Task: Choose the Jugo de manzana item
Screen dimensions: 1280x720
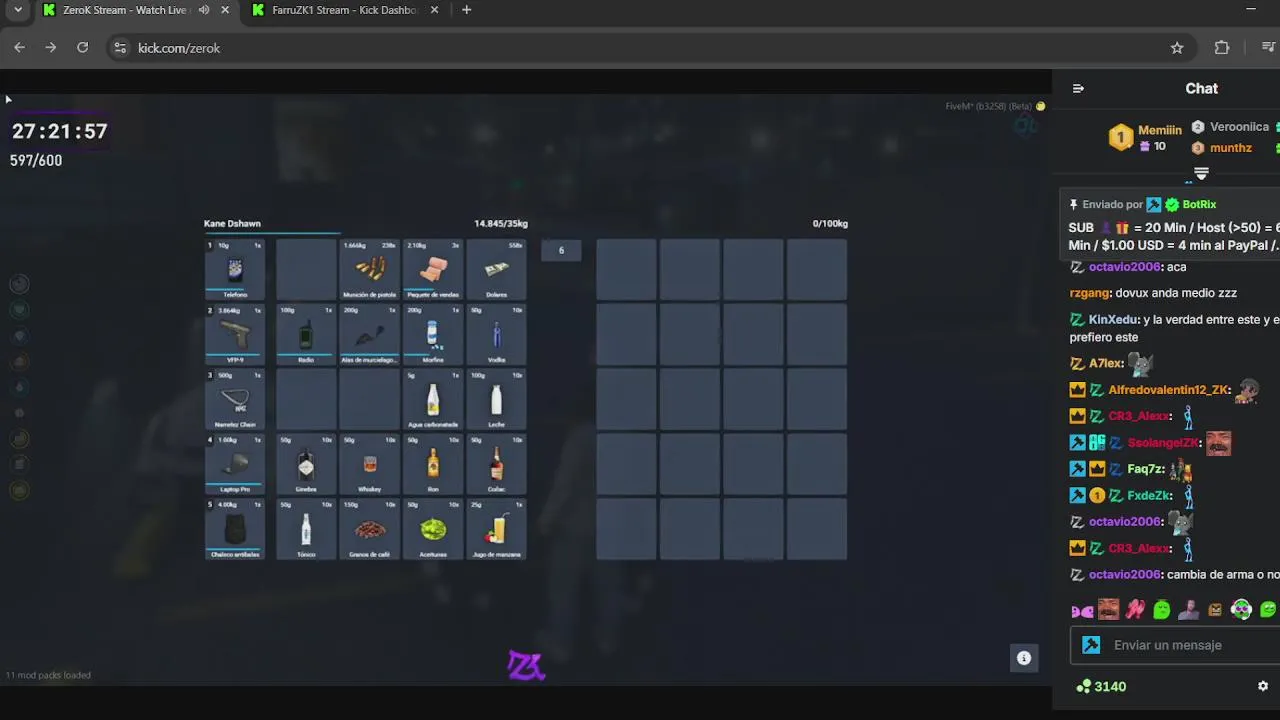Action: point(496,530)
